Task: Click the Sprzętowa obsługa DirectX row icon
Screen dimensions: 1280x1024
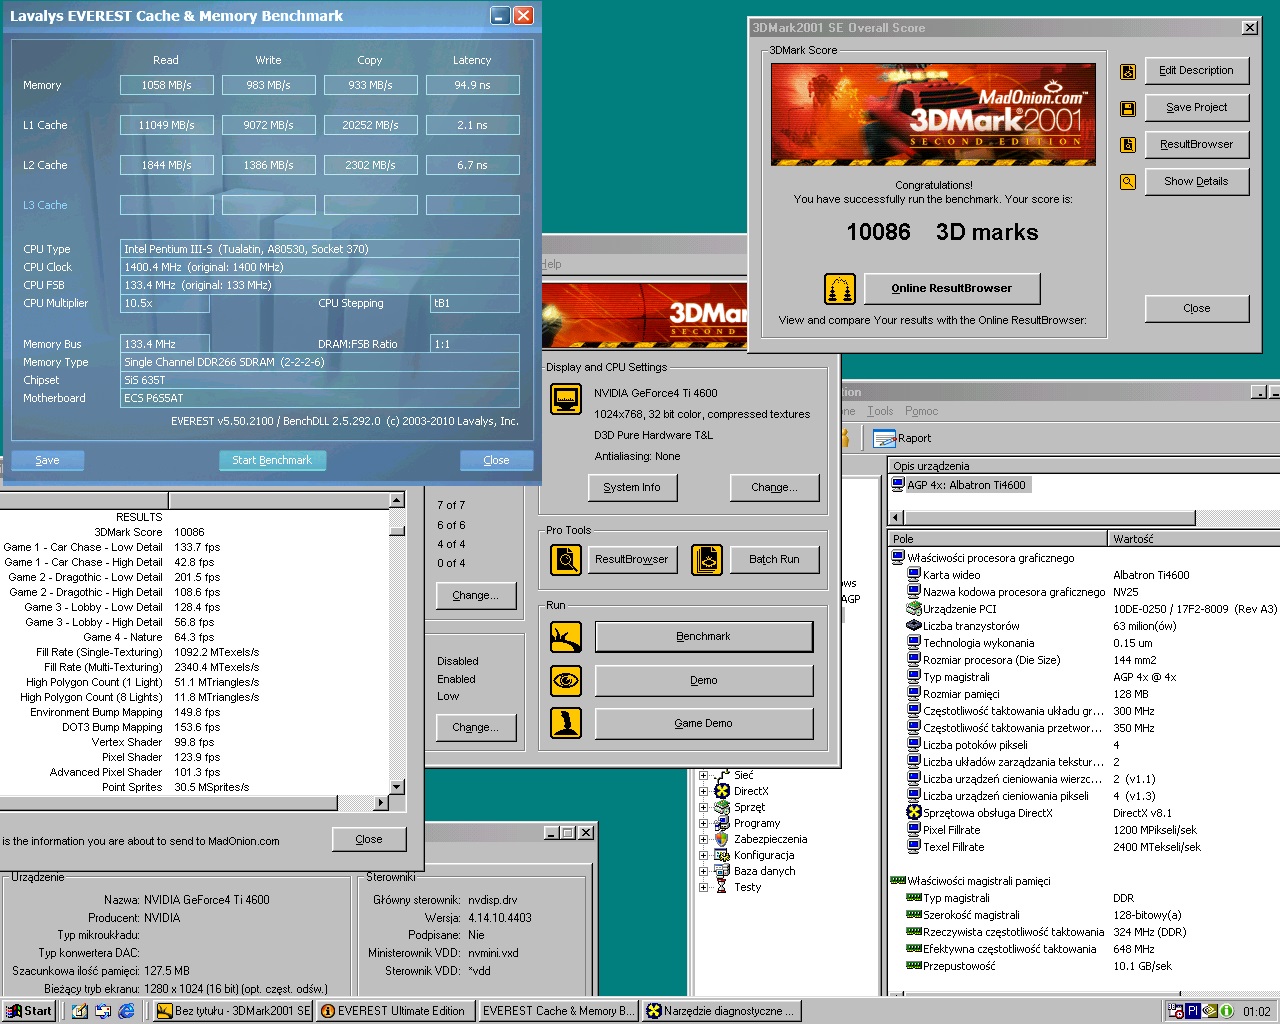Action: 913,813
